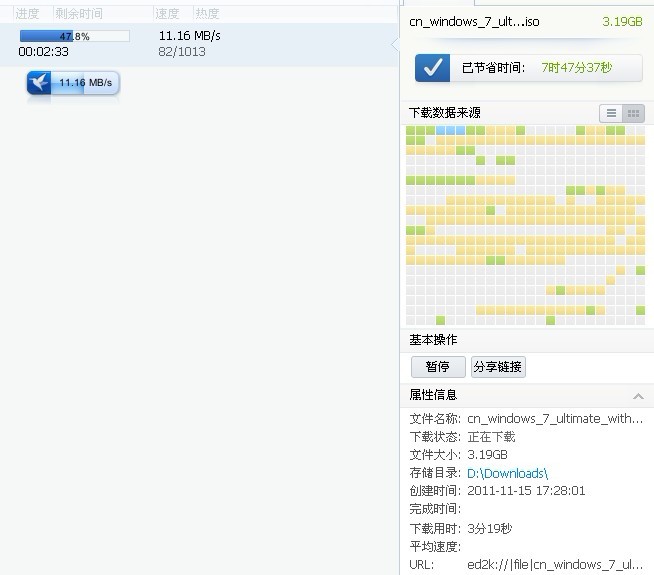Switch data source to grid view
Image resolution: width=654 pixels, height=575 pixels.
tap(633, 113)
